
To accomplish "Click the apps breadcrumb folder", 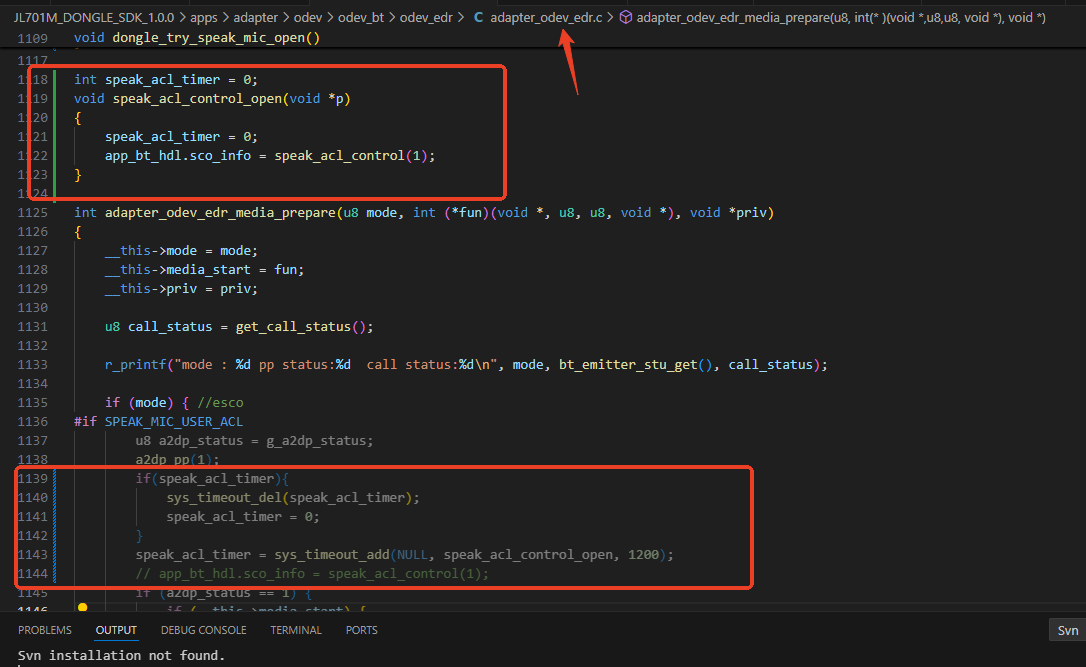I will click(x=204, y=17).
